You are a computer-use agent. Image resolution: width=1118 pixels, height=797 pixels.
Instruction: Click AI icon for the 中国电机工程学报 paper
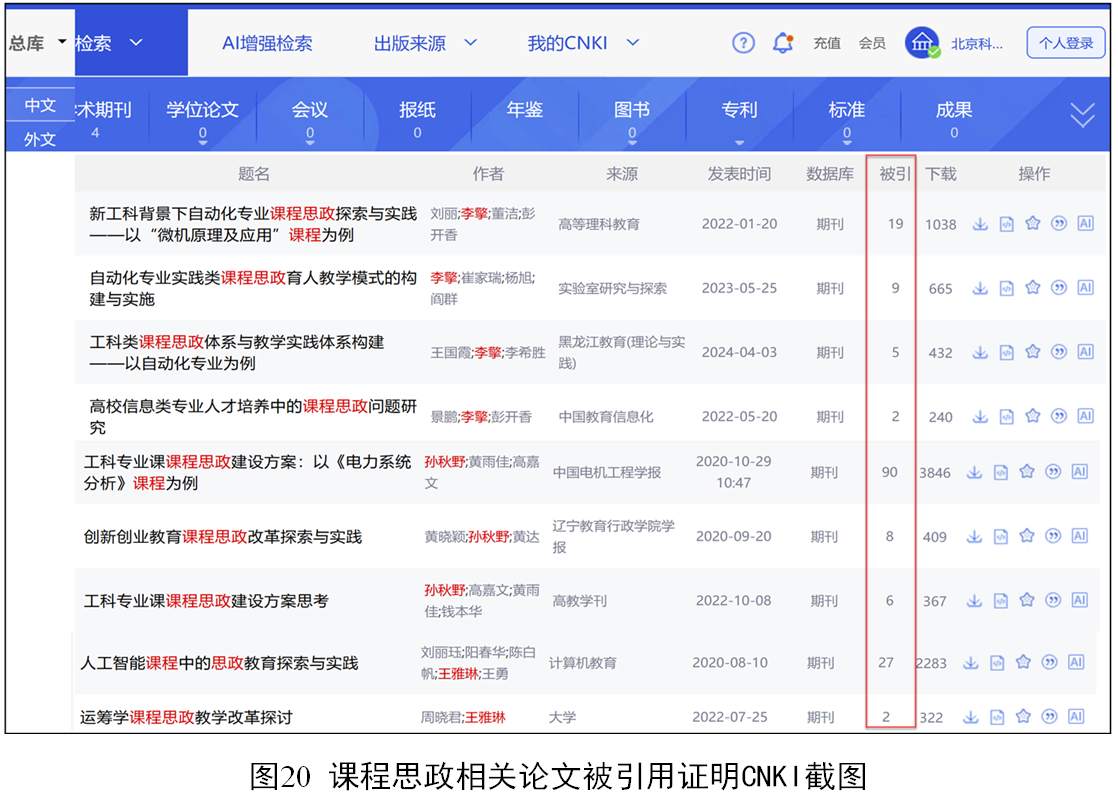point(1079,472)
